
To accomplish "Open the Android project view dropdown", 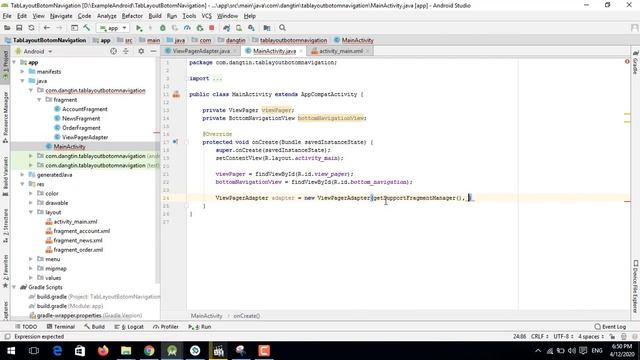I will click(34, 51).
